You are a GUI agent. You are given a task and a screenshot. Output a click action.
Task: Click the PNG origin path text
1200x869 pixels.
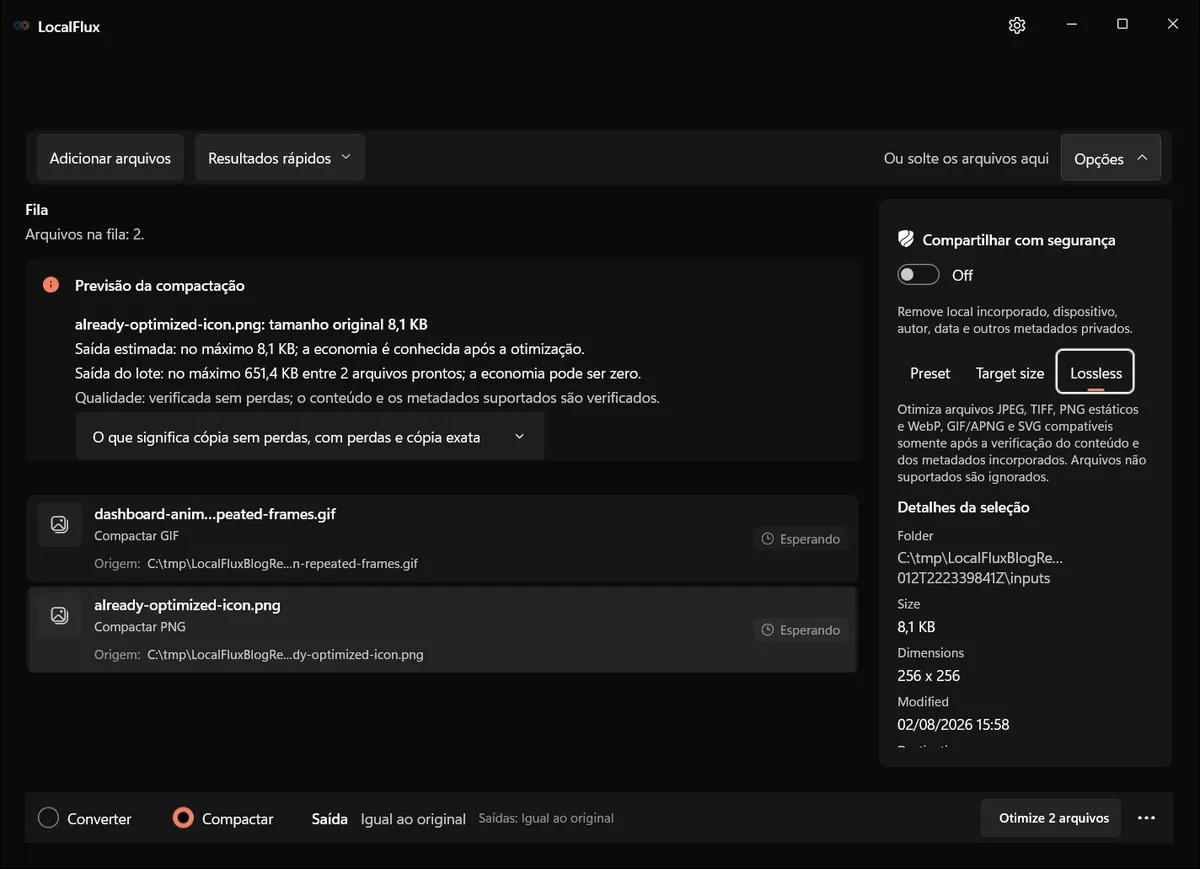coord(285,655)
